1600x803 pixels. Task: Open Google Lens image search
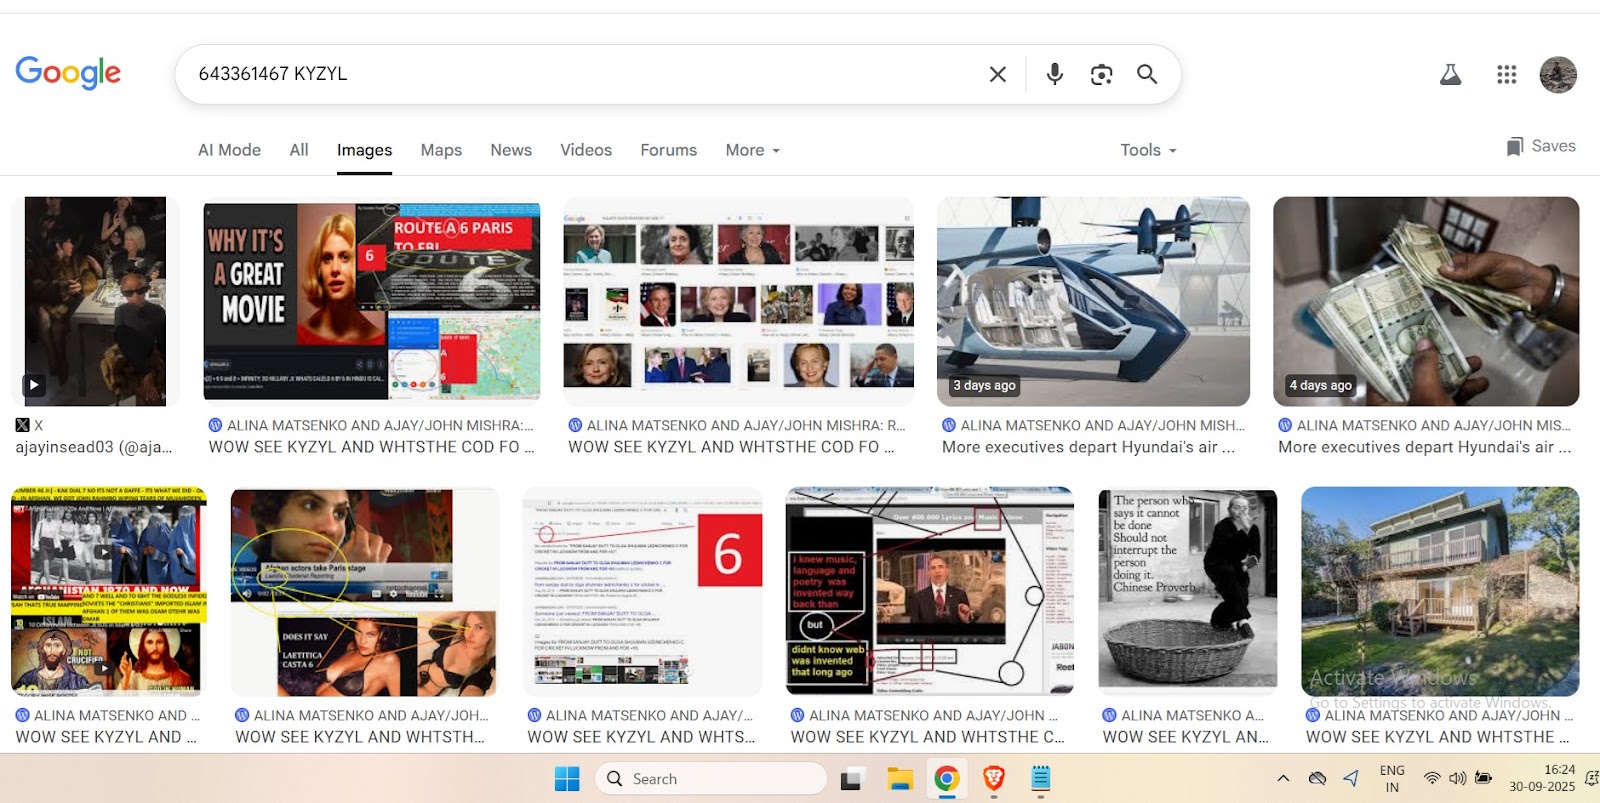[1101, 74]
